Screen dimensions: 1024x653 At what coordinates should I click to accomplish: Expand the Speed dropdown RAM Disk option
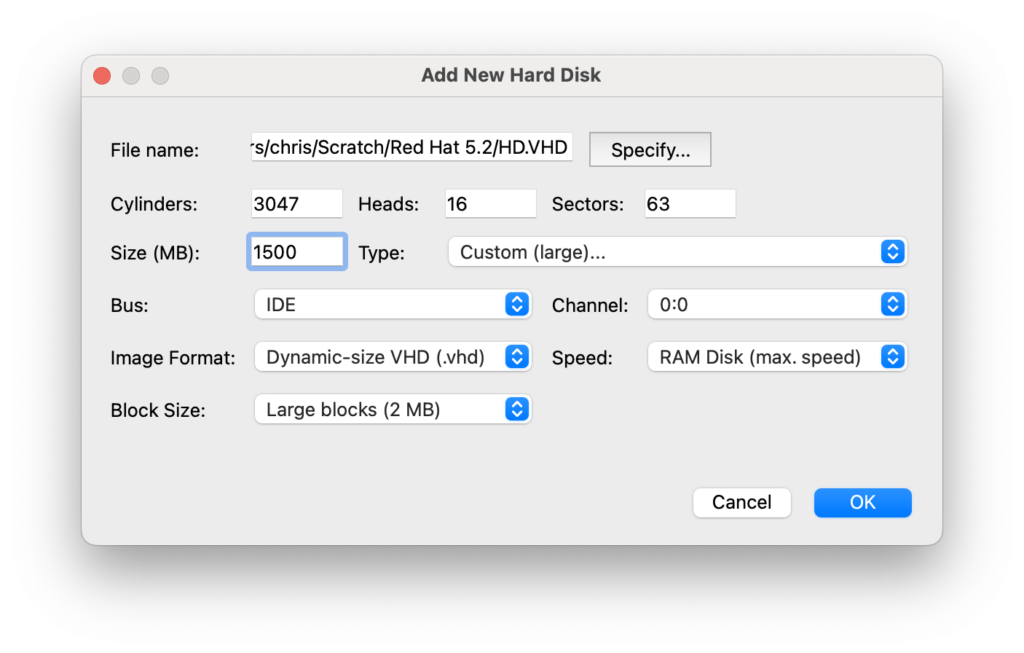(776, 357)
